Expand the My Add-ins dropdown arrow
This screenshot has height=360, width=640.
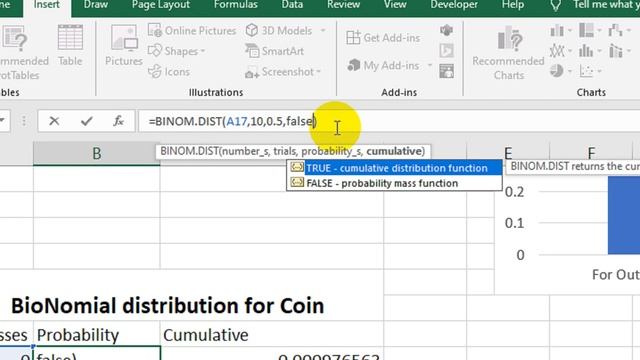(x=430, y=65)
